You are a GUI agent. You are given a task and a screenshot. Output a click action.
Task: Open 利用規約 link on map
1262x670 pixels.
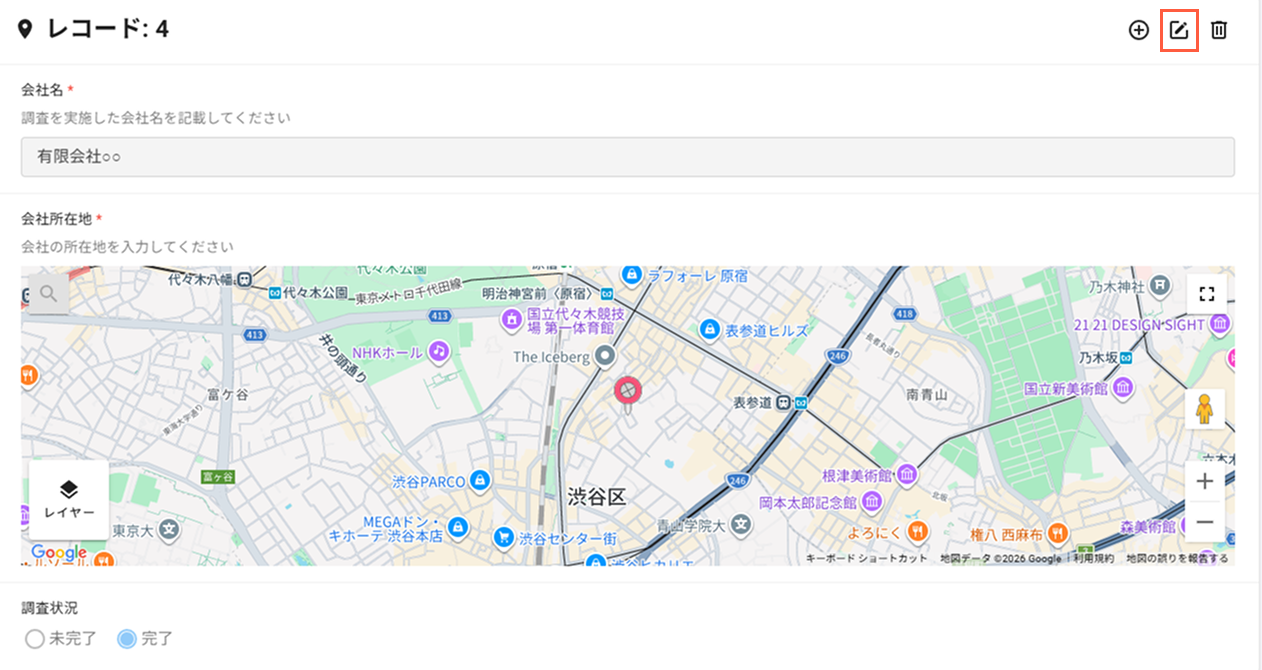tap(1093, 558)
